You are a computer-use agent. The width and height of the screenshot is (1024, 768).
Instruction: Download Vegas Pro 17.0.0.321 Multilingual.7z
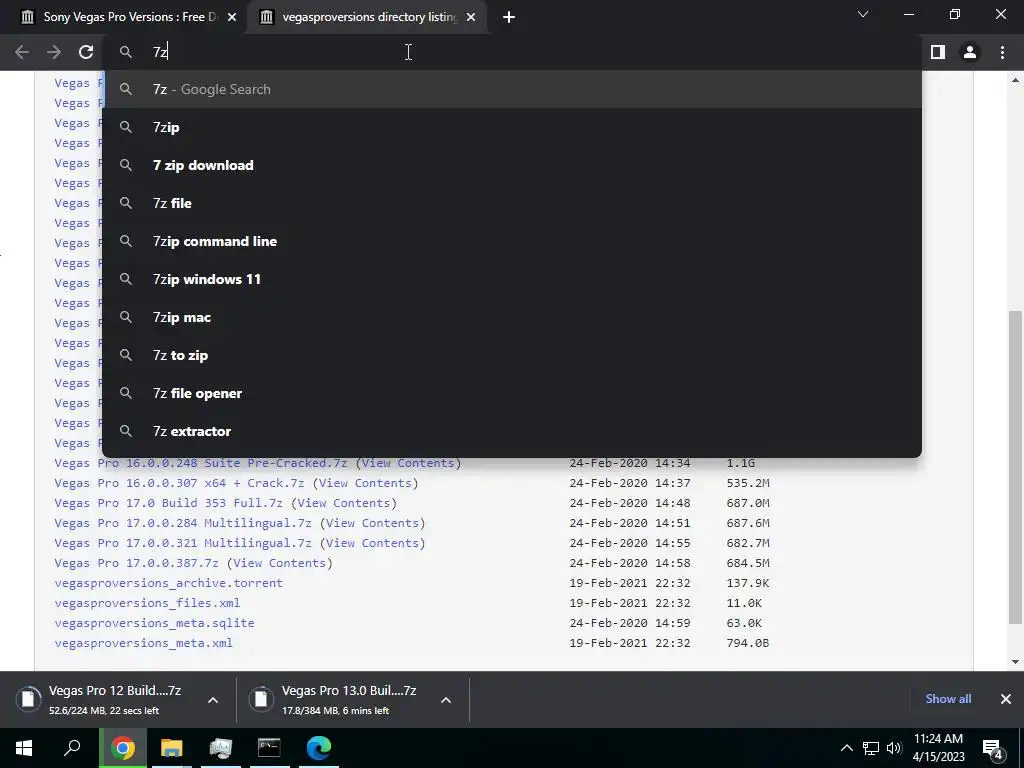click(183, 543)
